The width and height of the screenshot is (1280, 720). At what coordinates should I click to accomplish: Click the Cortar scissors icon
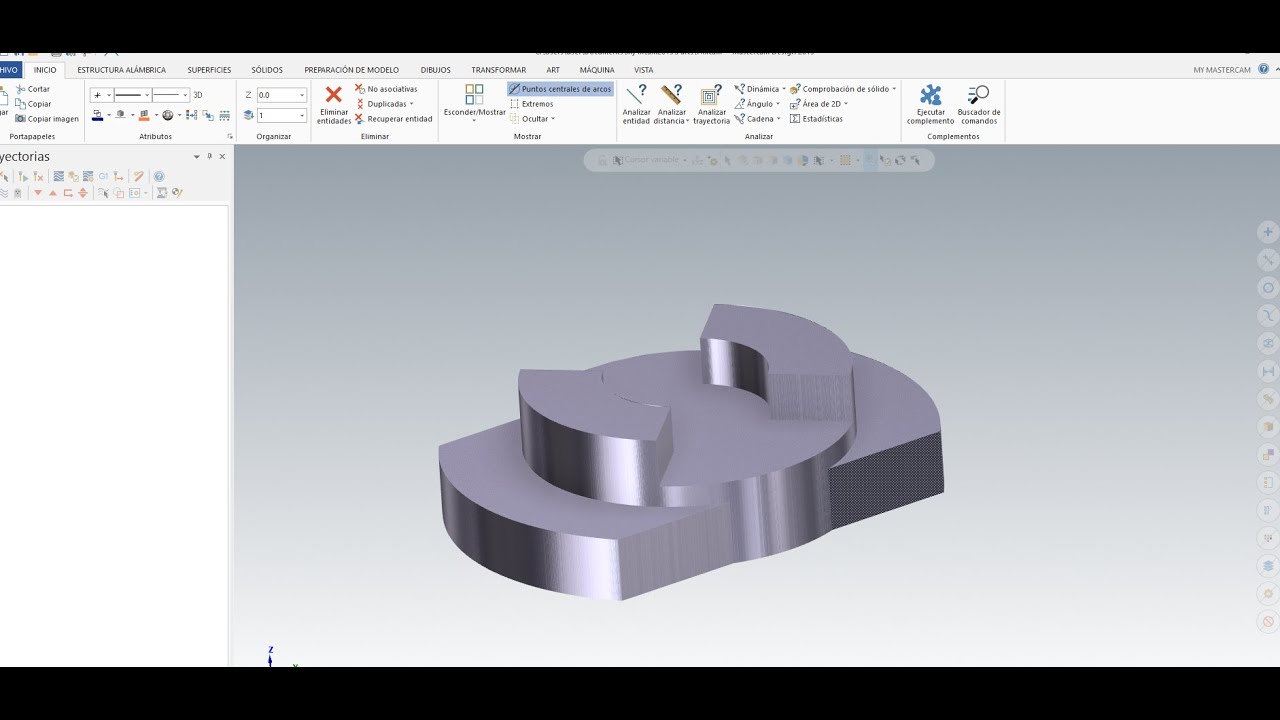point(20,89)
